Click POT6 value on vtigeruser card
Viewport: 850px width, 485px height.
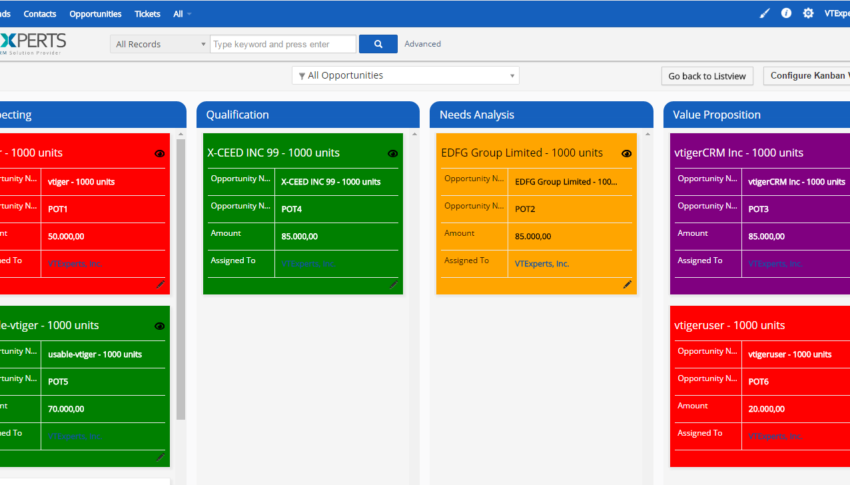pos(758,381)
